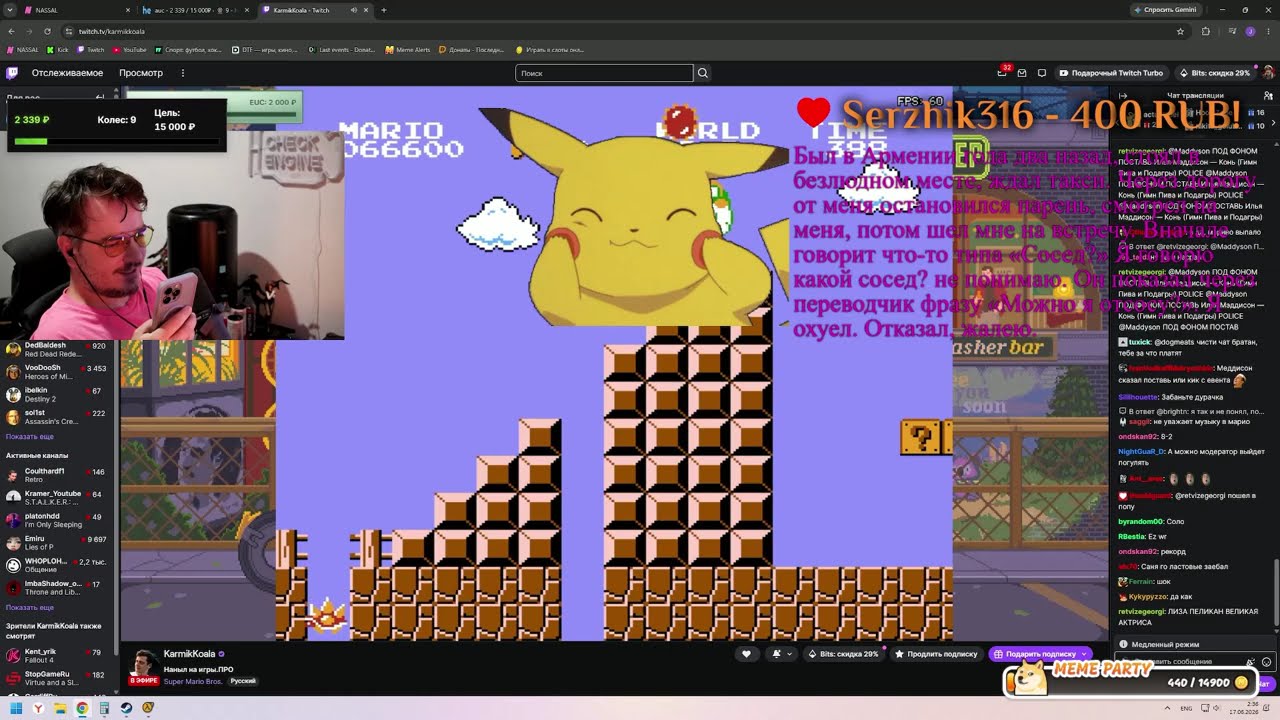
Task: Open the Twitch top-nav three-dot menu
Action: pyautogui.click(x=183, y=73)
